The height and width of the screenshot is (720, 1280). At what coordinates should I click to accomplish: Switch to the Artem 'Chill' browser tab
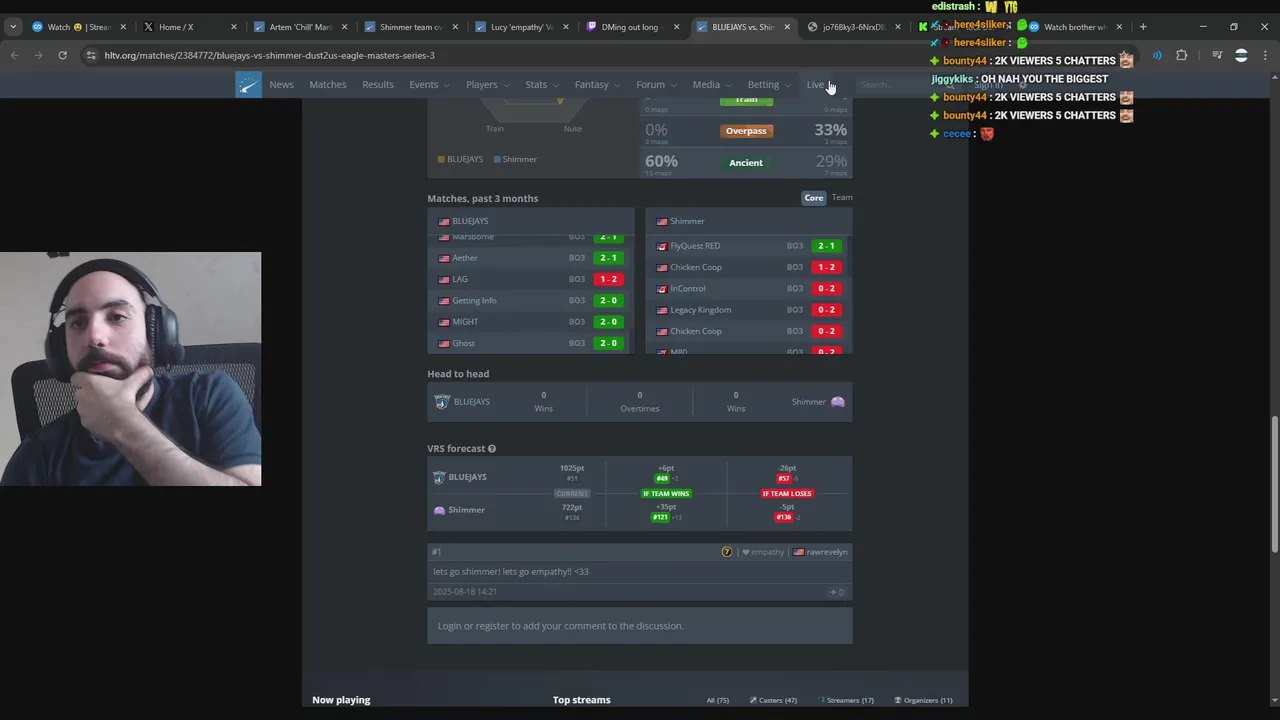300,27
